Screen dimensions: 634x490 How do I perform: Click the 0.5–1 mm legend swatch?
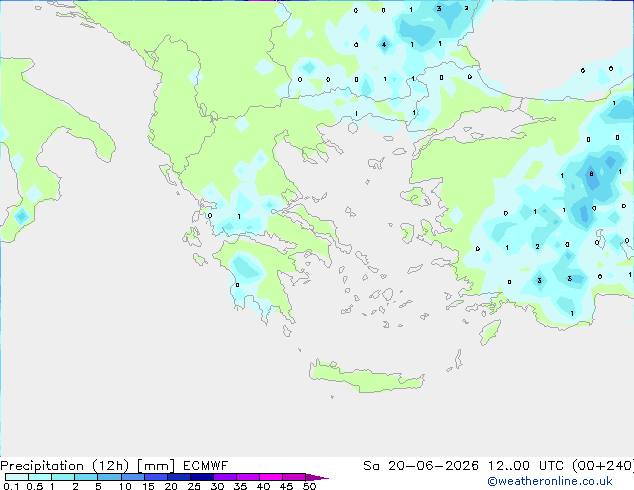click(40, 477)
